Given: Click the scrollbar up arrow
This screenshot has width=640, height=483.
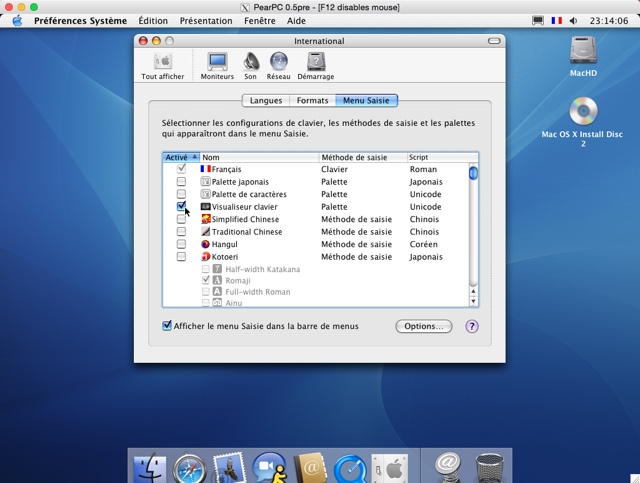Looking at the screenshot, I should click(x=473, y=291).
